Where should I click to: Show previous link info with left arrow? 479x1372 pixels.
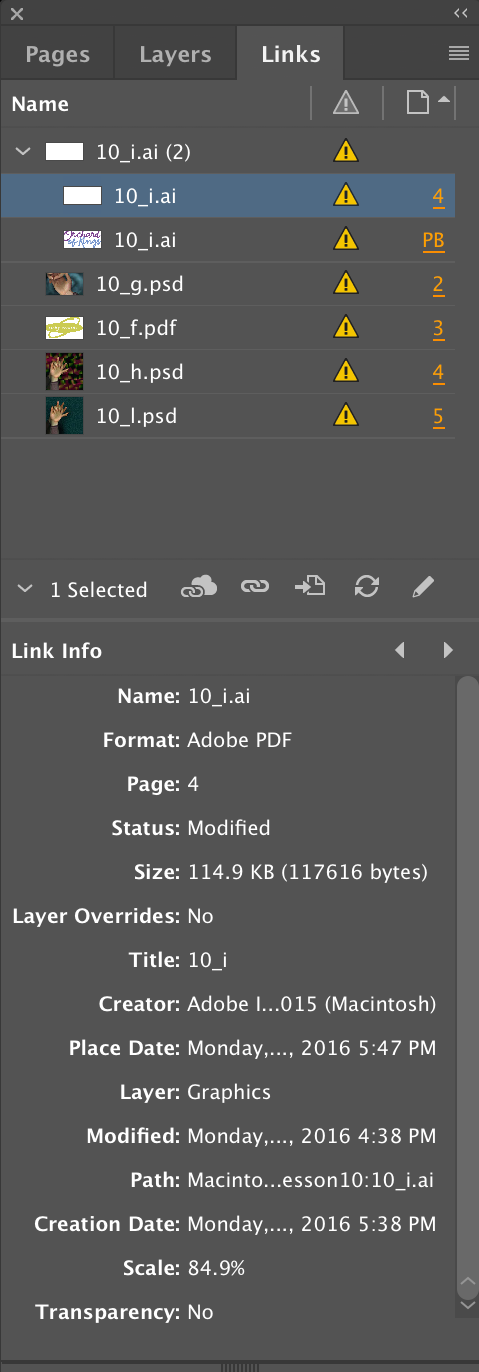(400, 650)
